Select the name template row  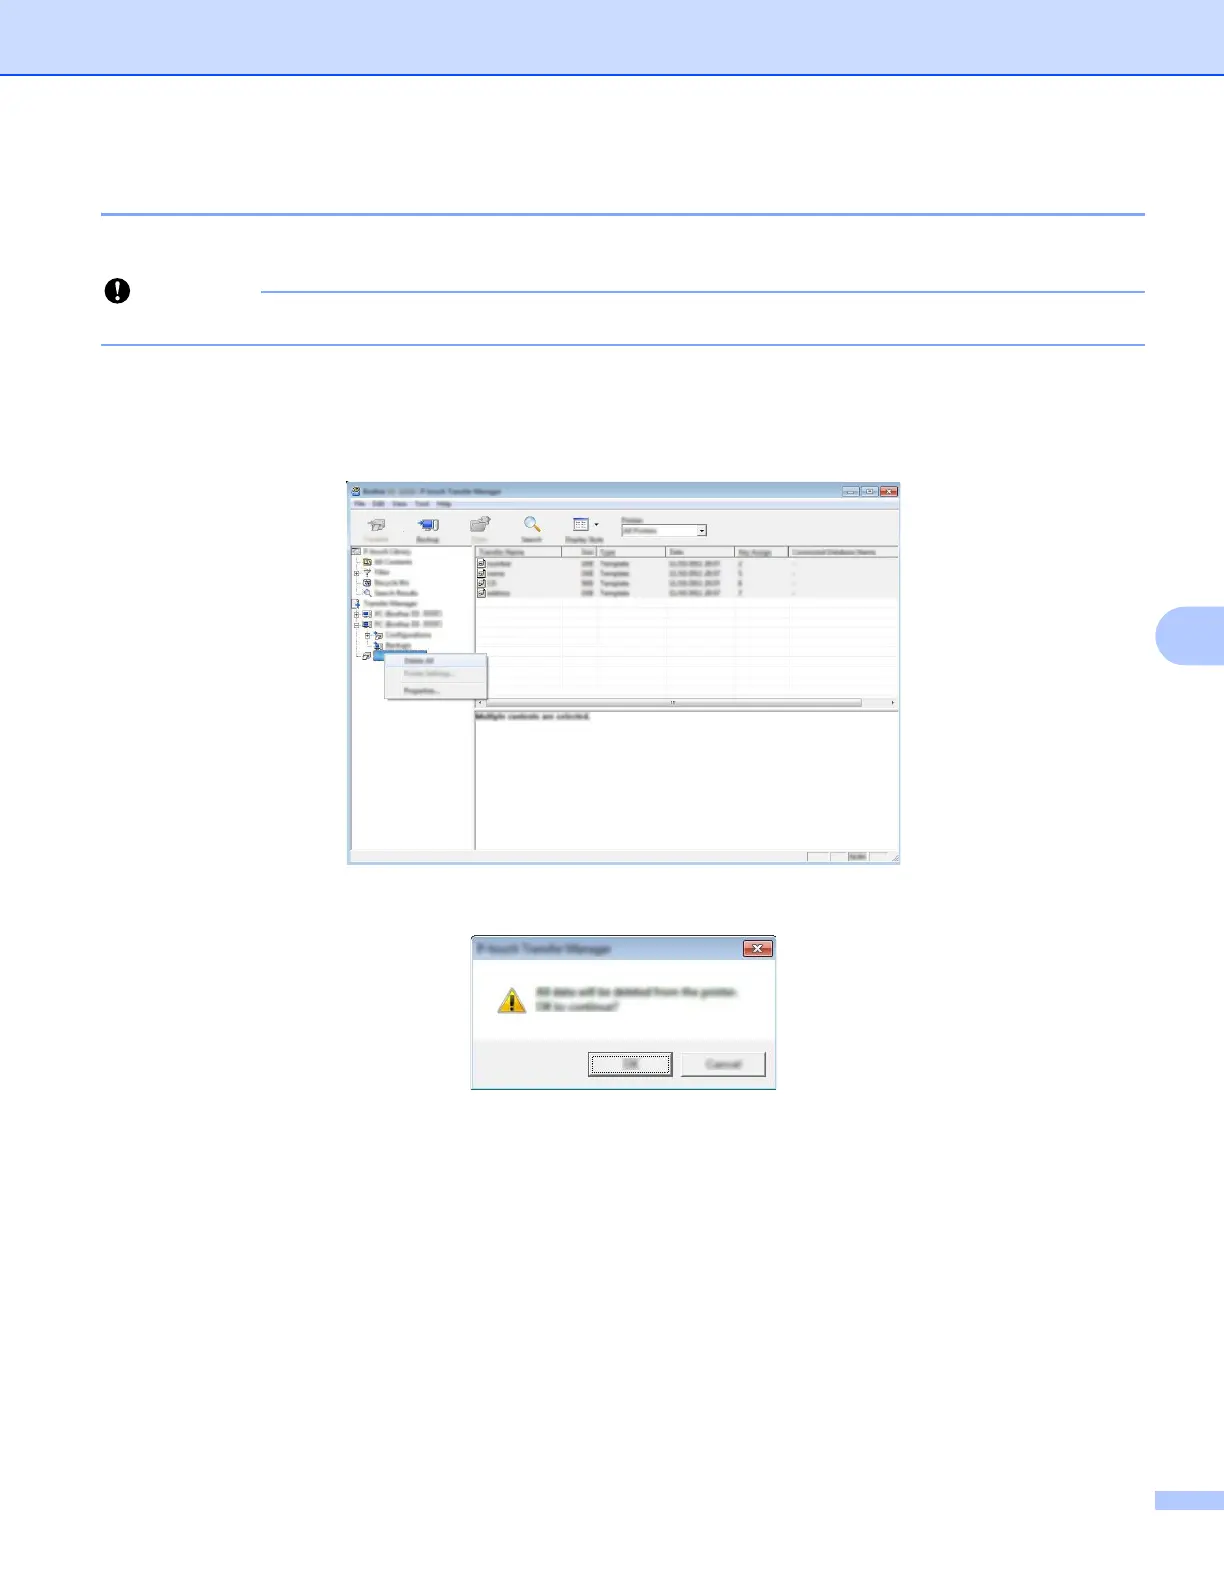coord(687,574)
